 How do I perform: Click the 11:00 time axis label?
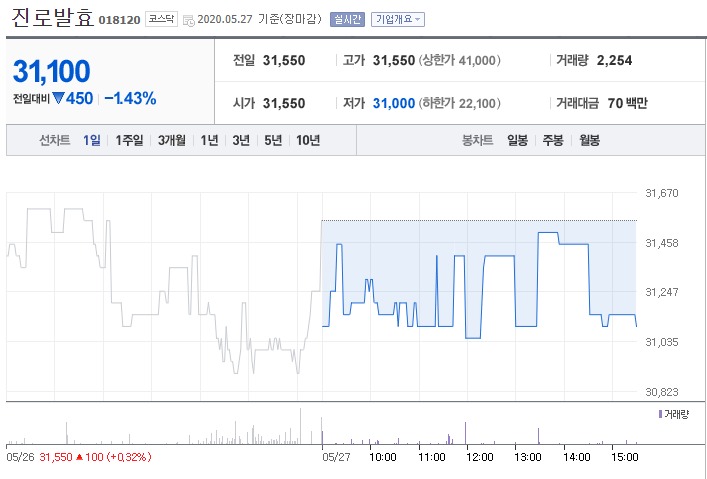[x=432, y=457]
